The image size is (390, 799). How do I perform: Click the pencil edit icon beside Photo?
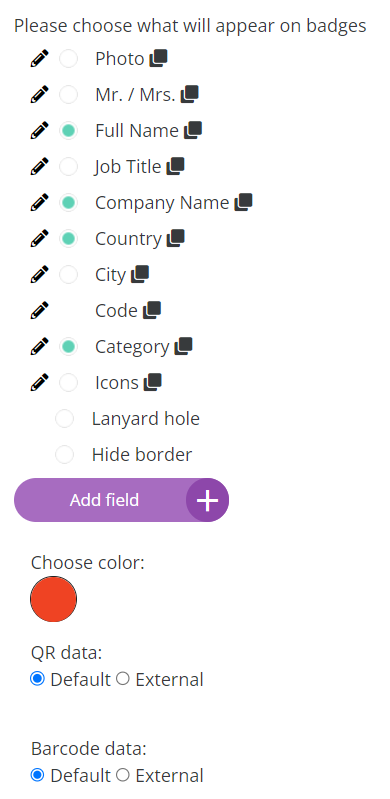click(x=40, y=58)
